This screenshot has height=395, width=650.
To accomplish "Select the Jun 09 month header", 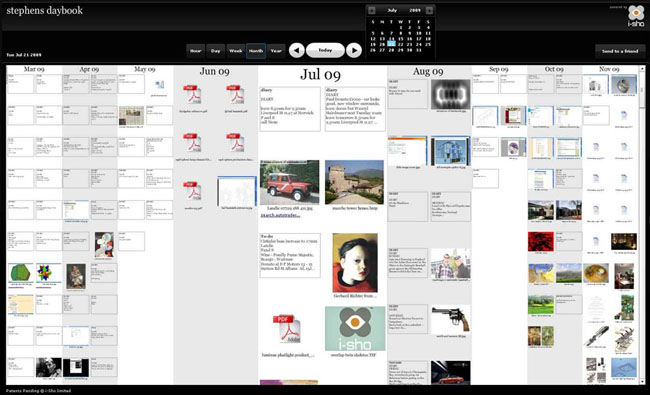I will 214,71.
